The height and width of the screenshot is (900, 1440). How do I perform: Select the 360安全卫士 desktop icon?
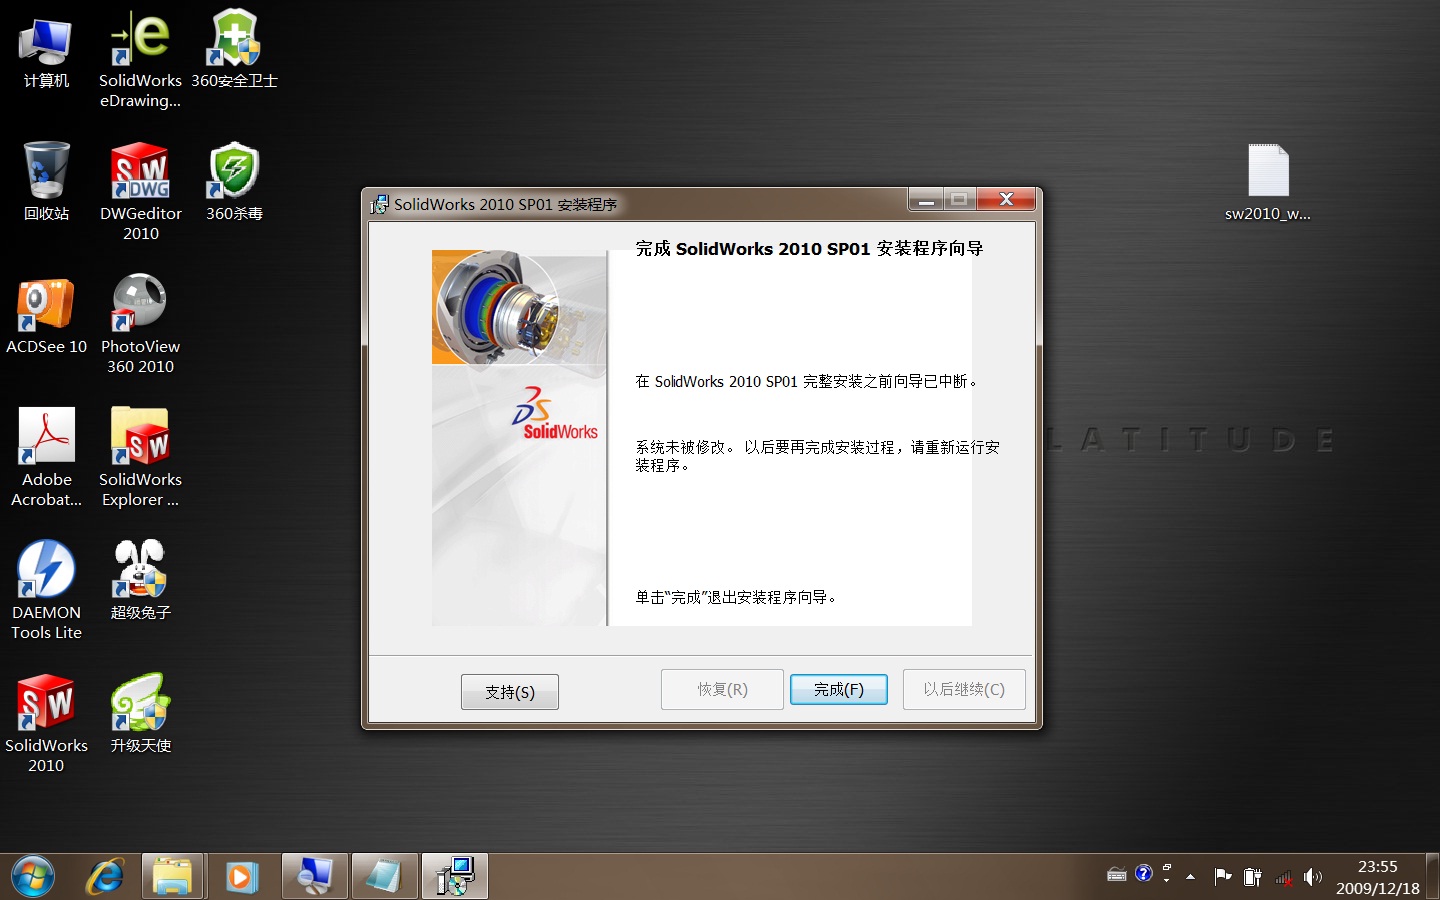[234, 50]
